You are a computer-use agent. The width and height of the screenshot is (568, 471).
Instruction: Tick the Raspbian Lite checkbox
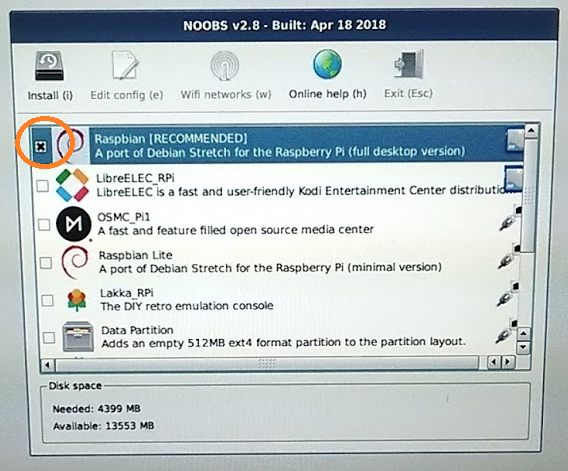pyautogui.click(x=46, y=263)
